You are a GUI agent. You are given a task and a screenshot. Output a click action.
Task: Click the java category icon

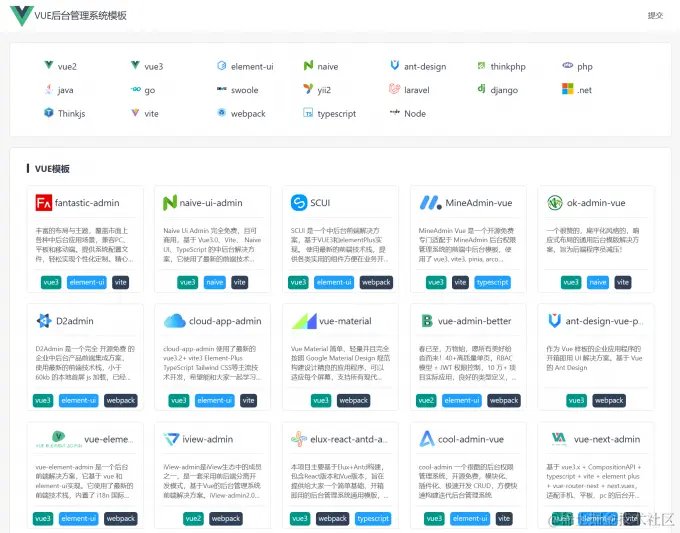[x=49, y=89]
